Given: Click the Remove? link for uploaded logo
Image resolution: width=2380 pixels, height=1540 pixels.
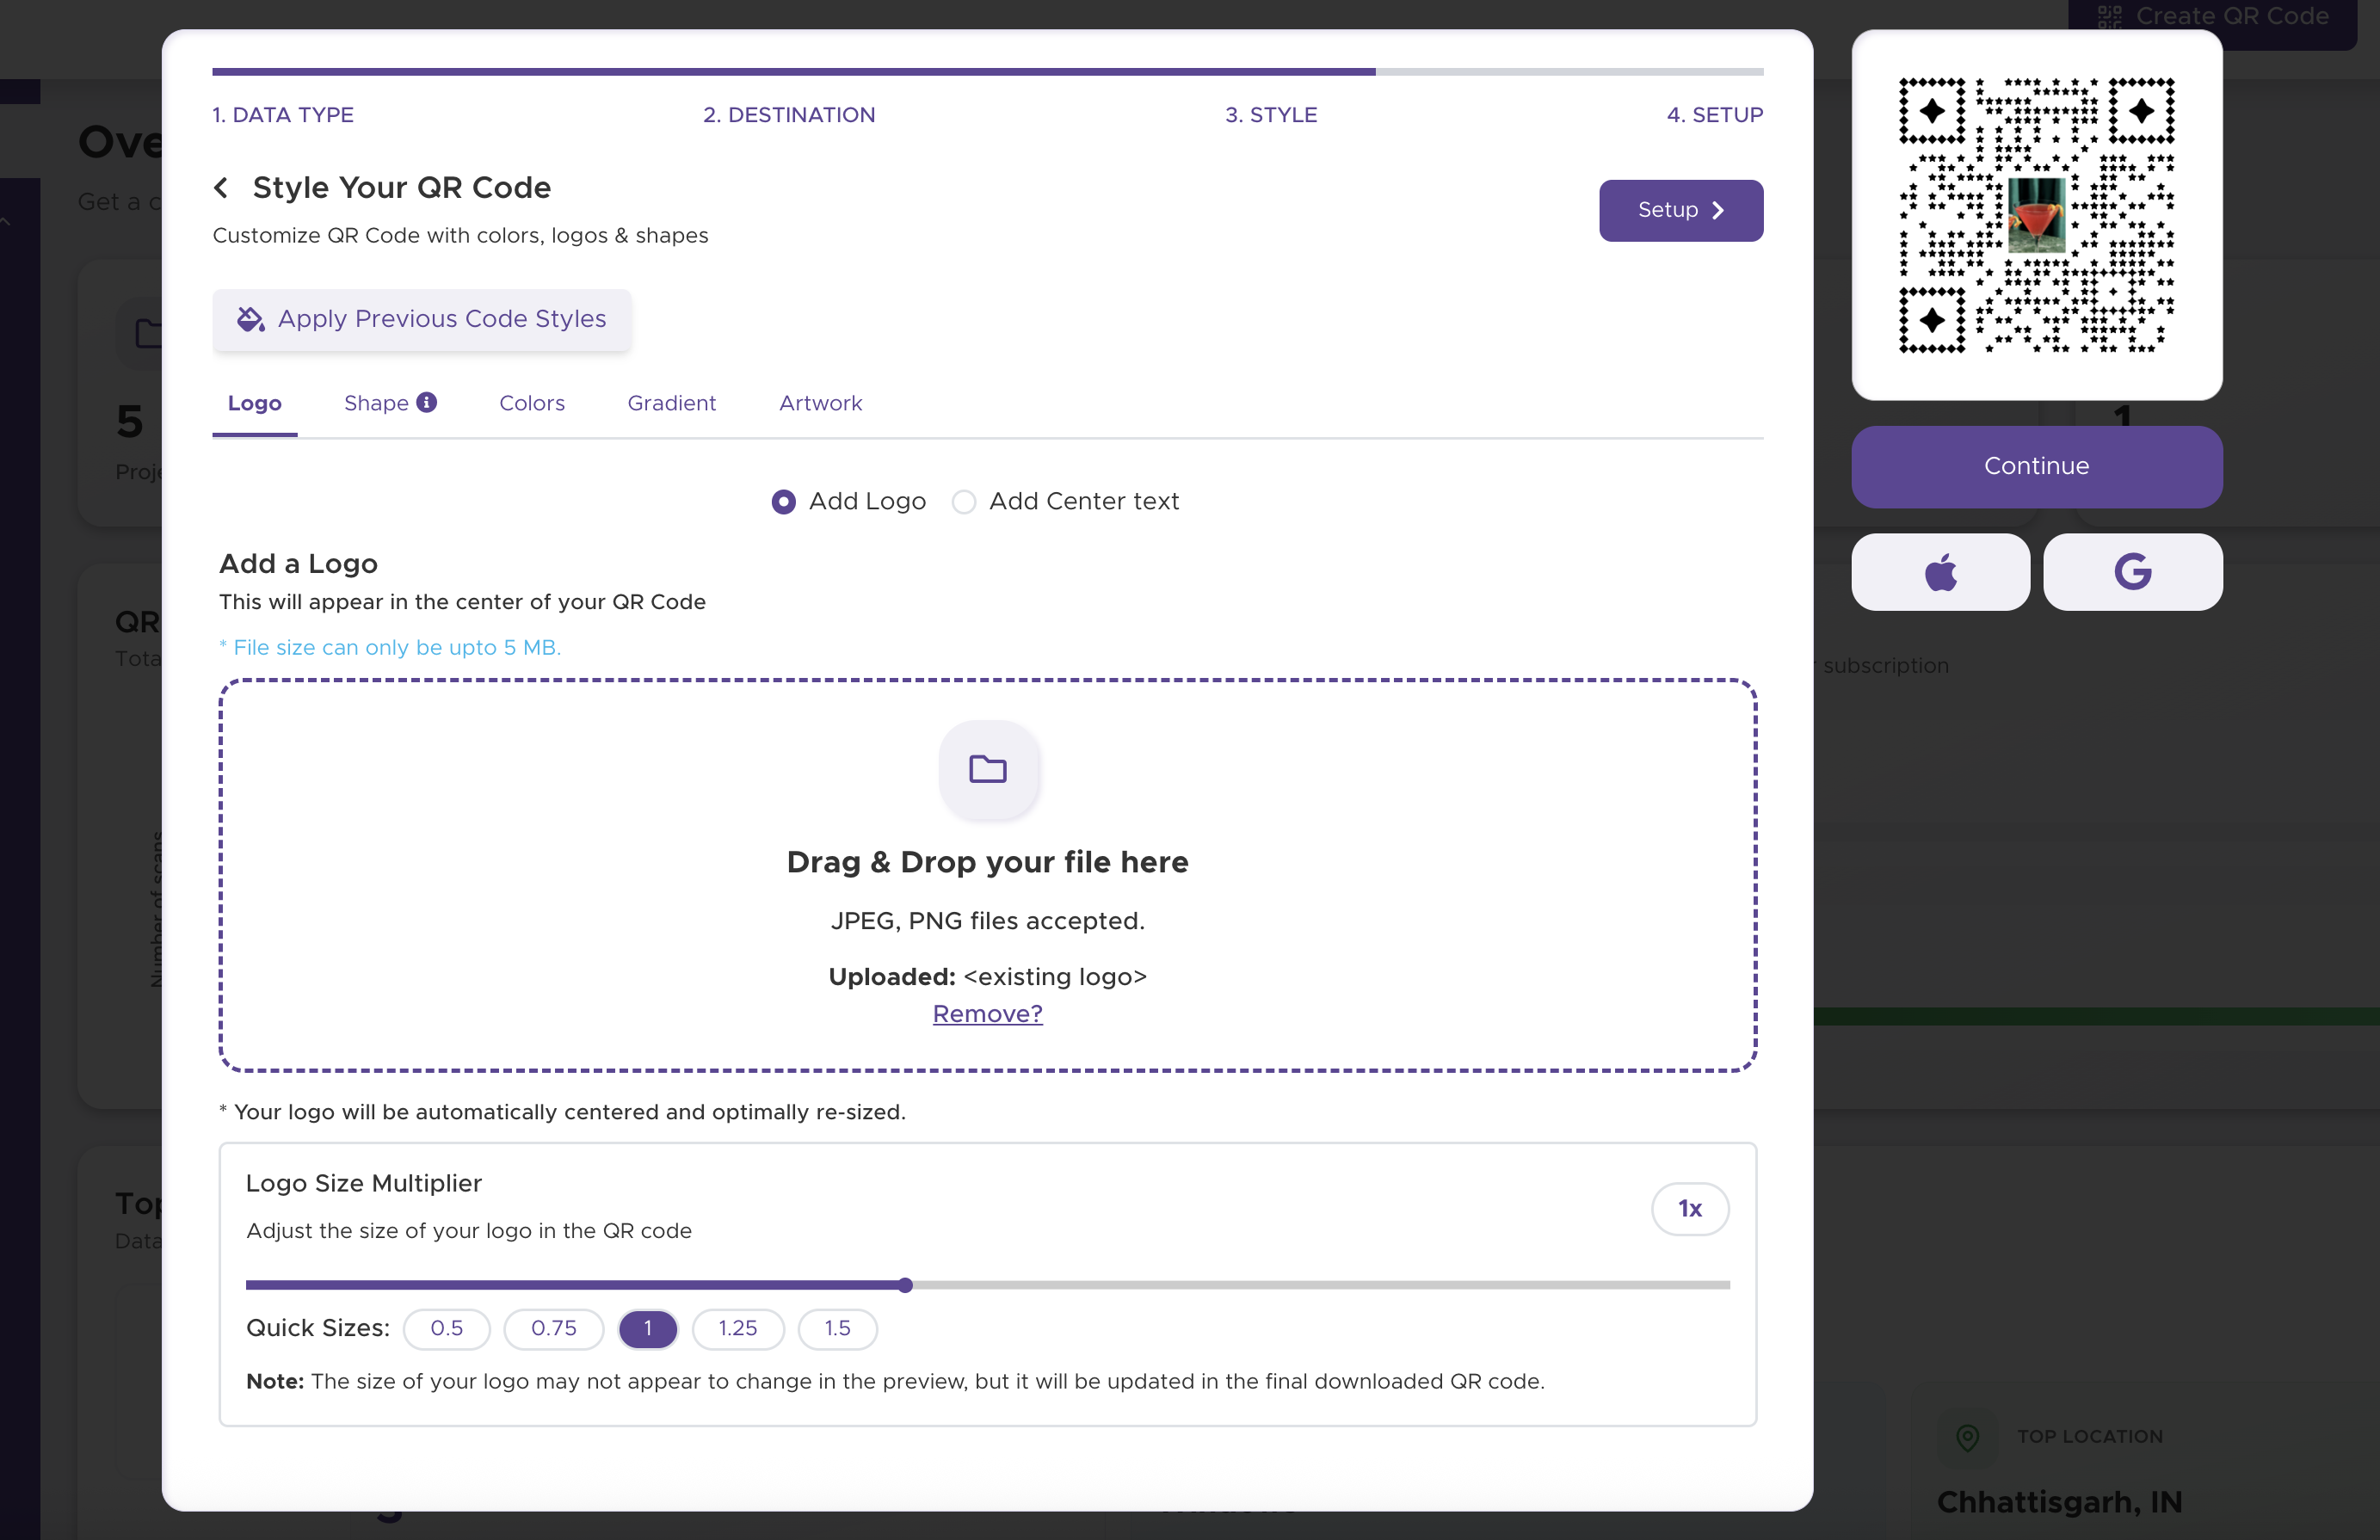Looking at the screenshot, I should tap(986, 1014).
